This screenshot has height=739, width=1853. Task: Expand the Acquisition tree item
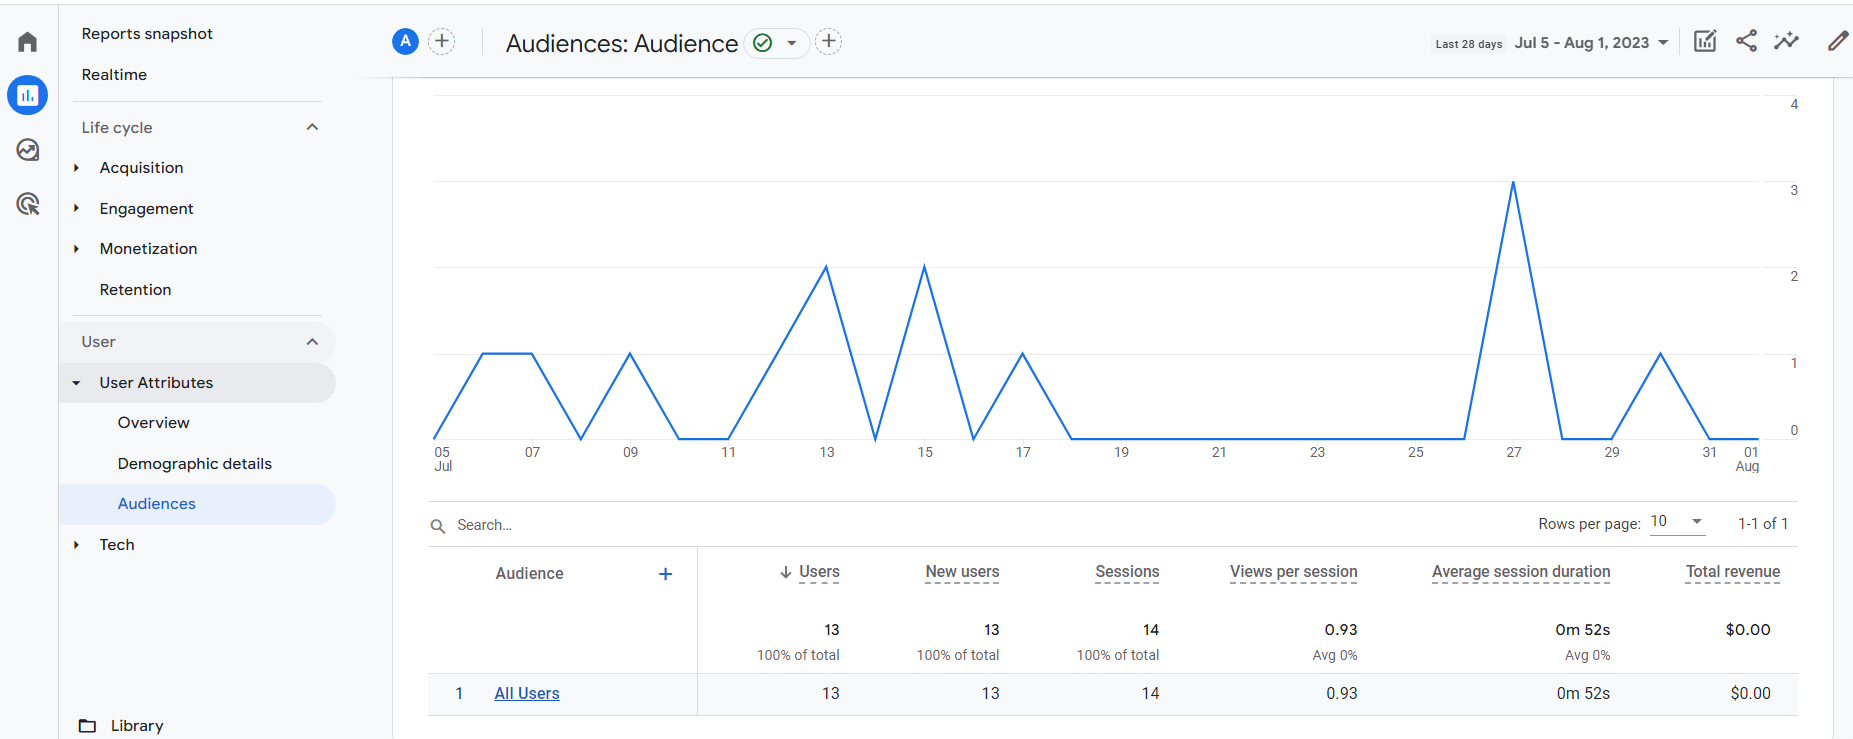click(x=76, y=168)
